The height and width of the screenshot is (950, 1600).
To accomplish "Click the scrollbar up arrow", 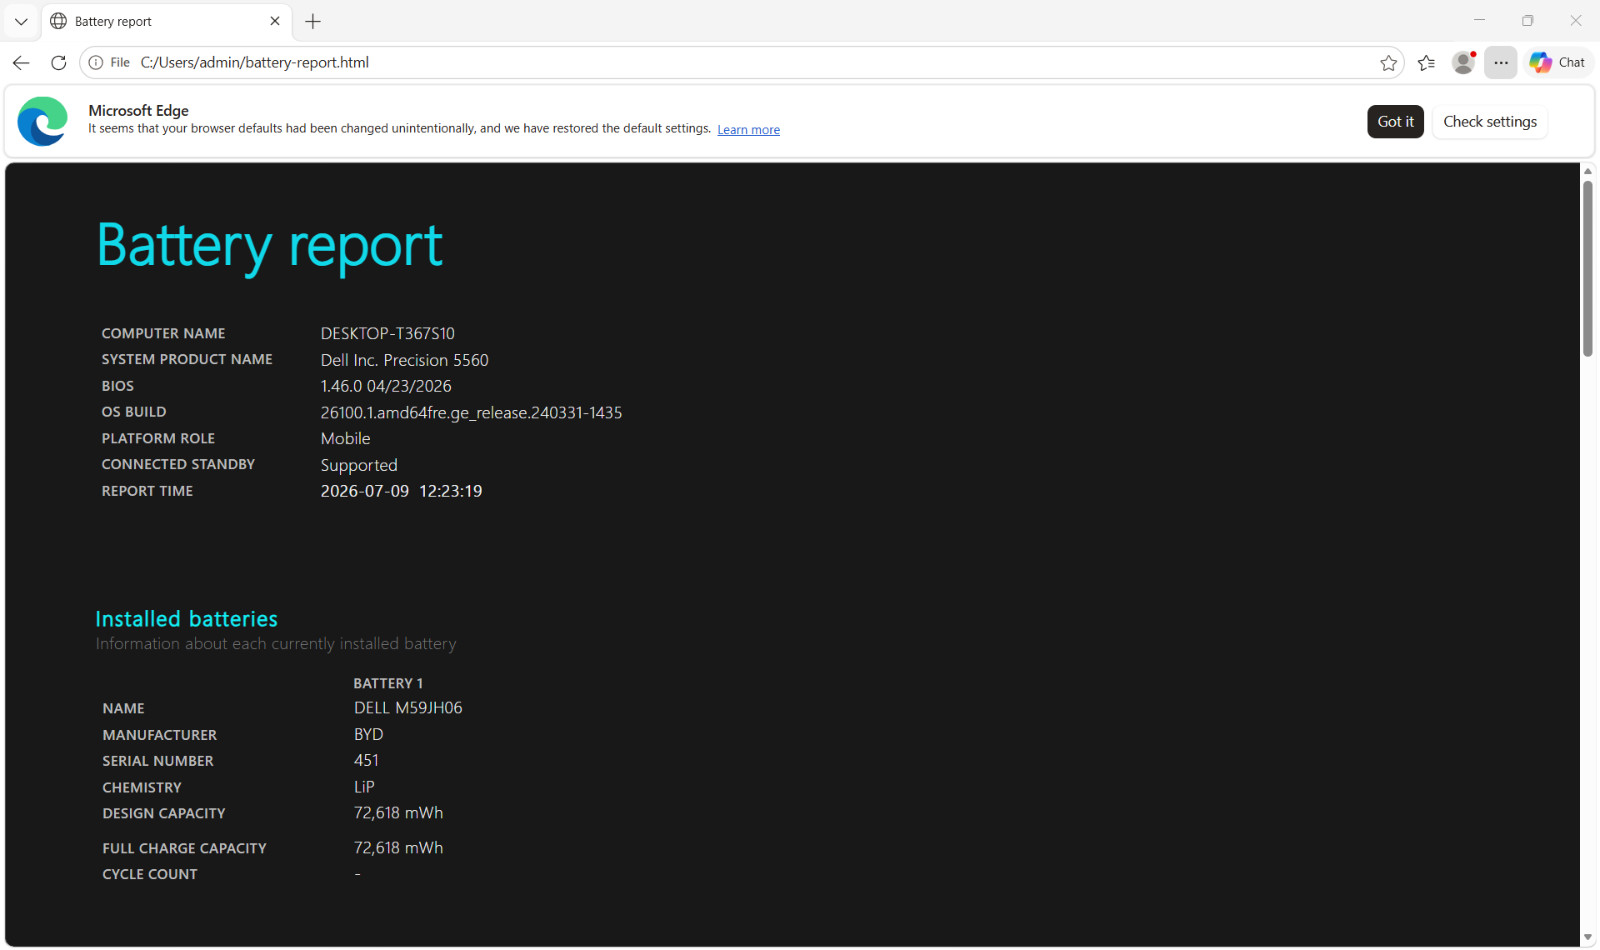I will click(1587, 171).
